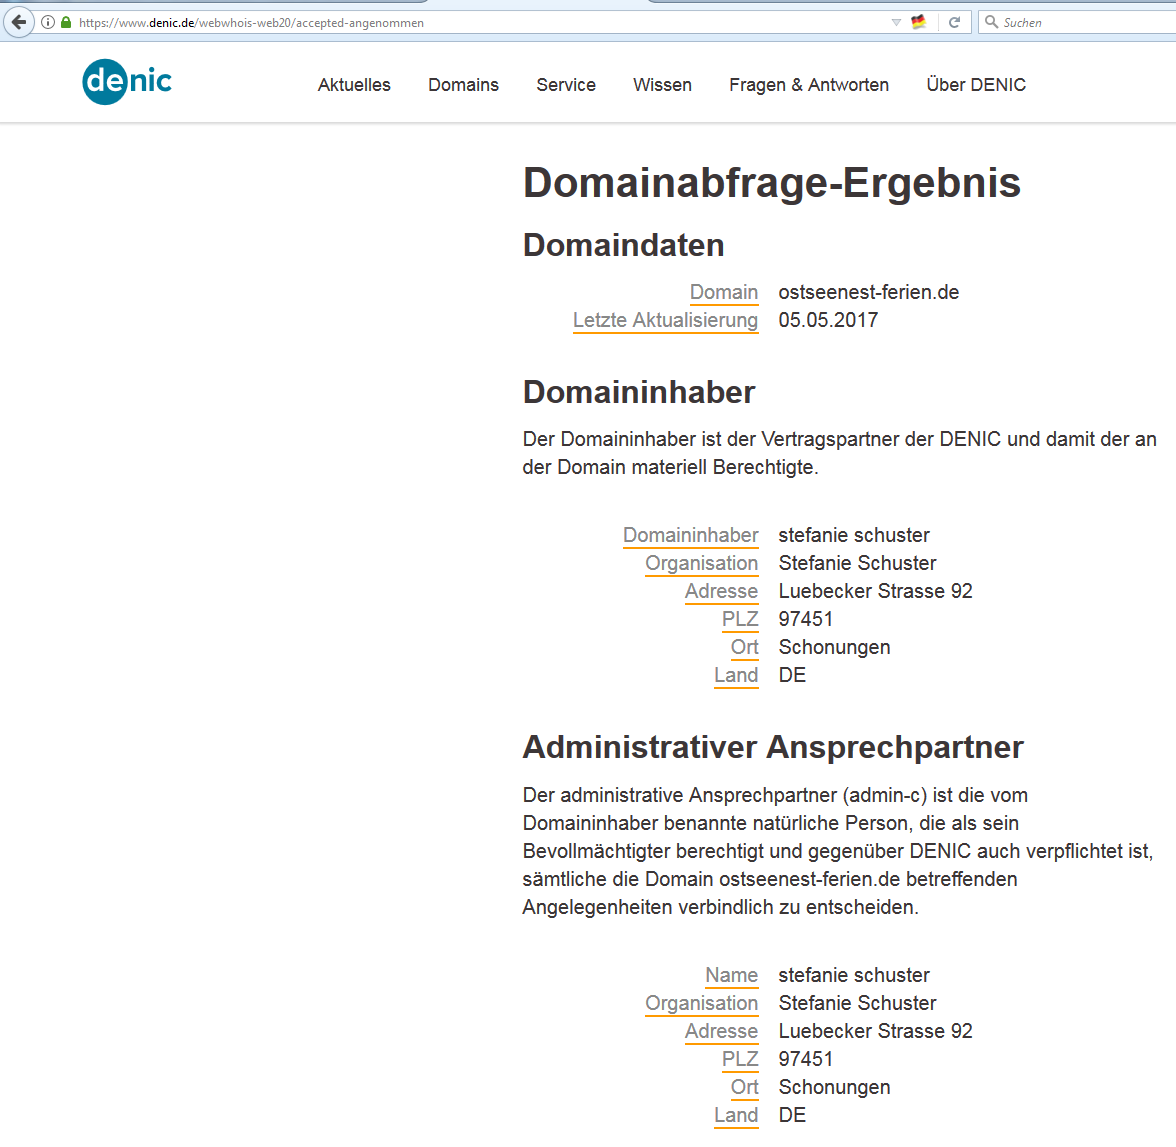1176x1147 pixels.
Task: Click 'Schonungen' under Domaininhaber
Action: pyautogui.click(x=834, y=647)
